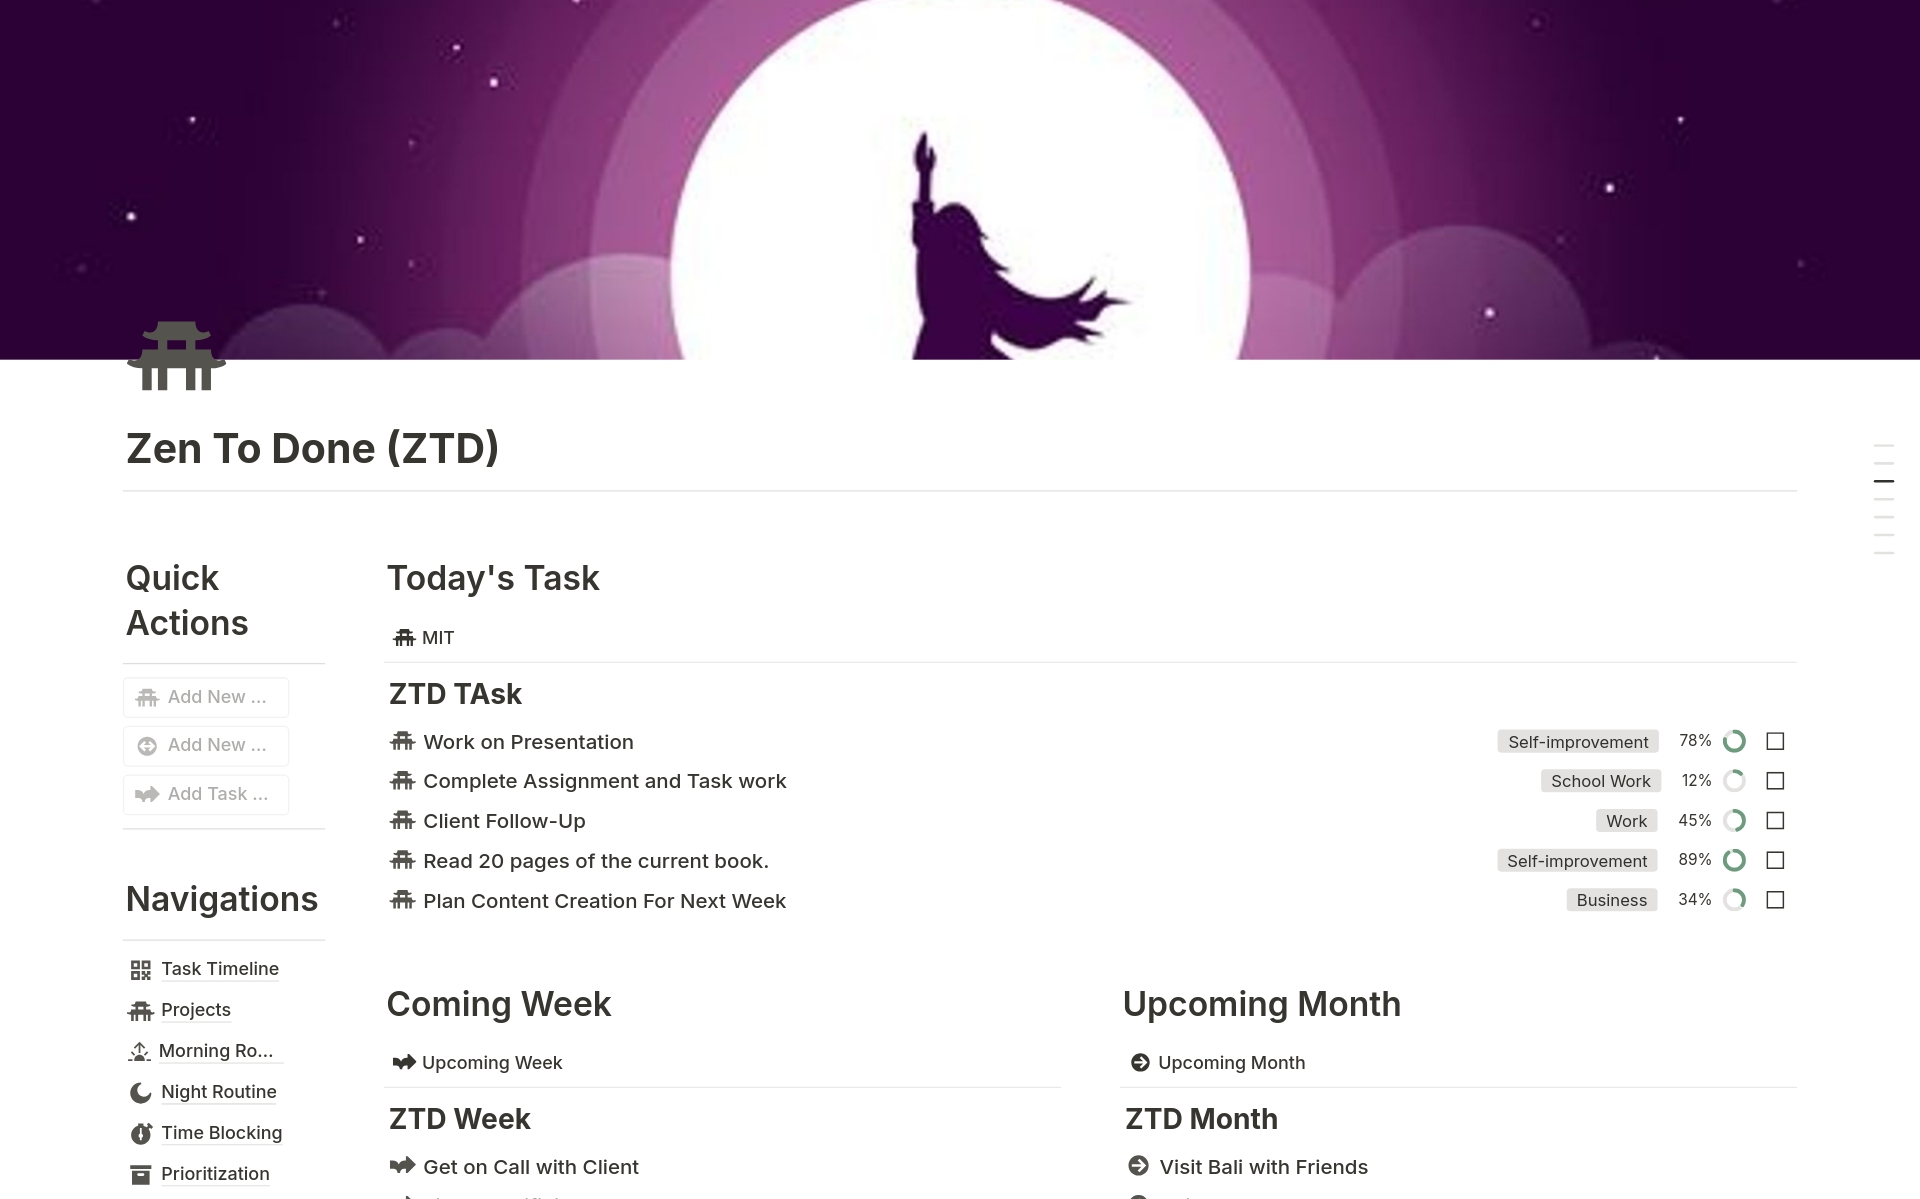Expand the ZTD Week section
The image size is (1920, 1199).
click(460, 1119)
